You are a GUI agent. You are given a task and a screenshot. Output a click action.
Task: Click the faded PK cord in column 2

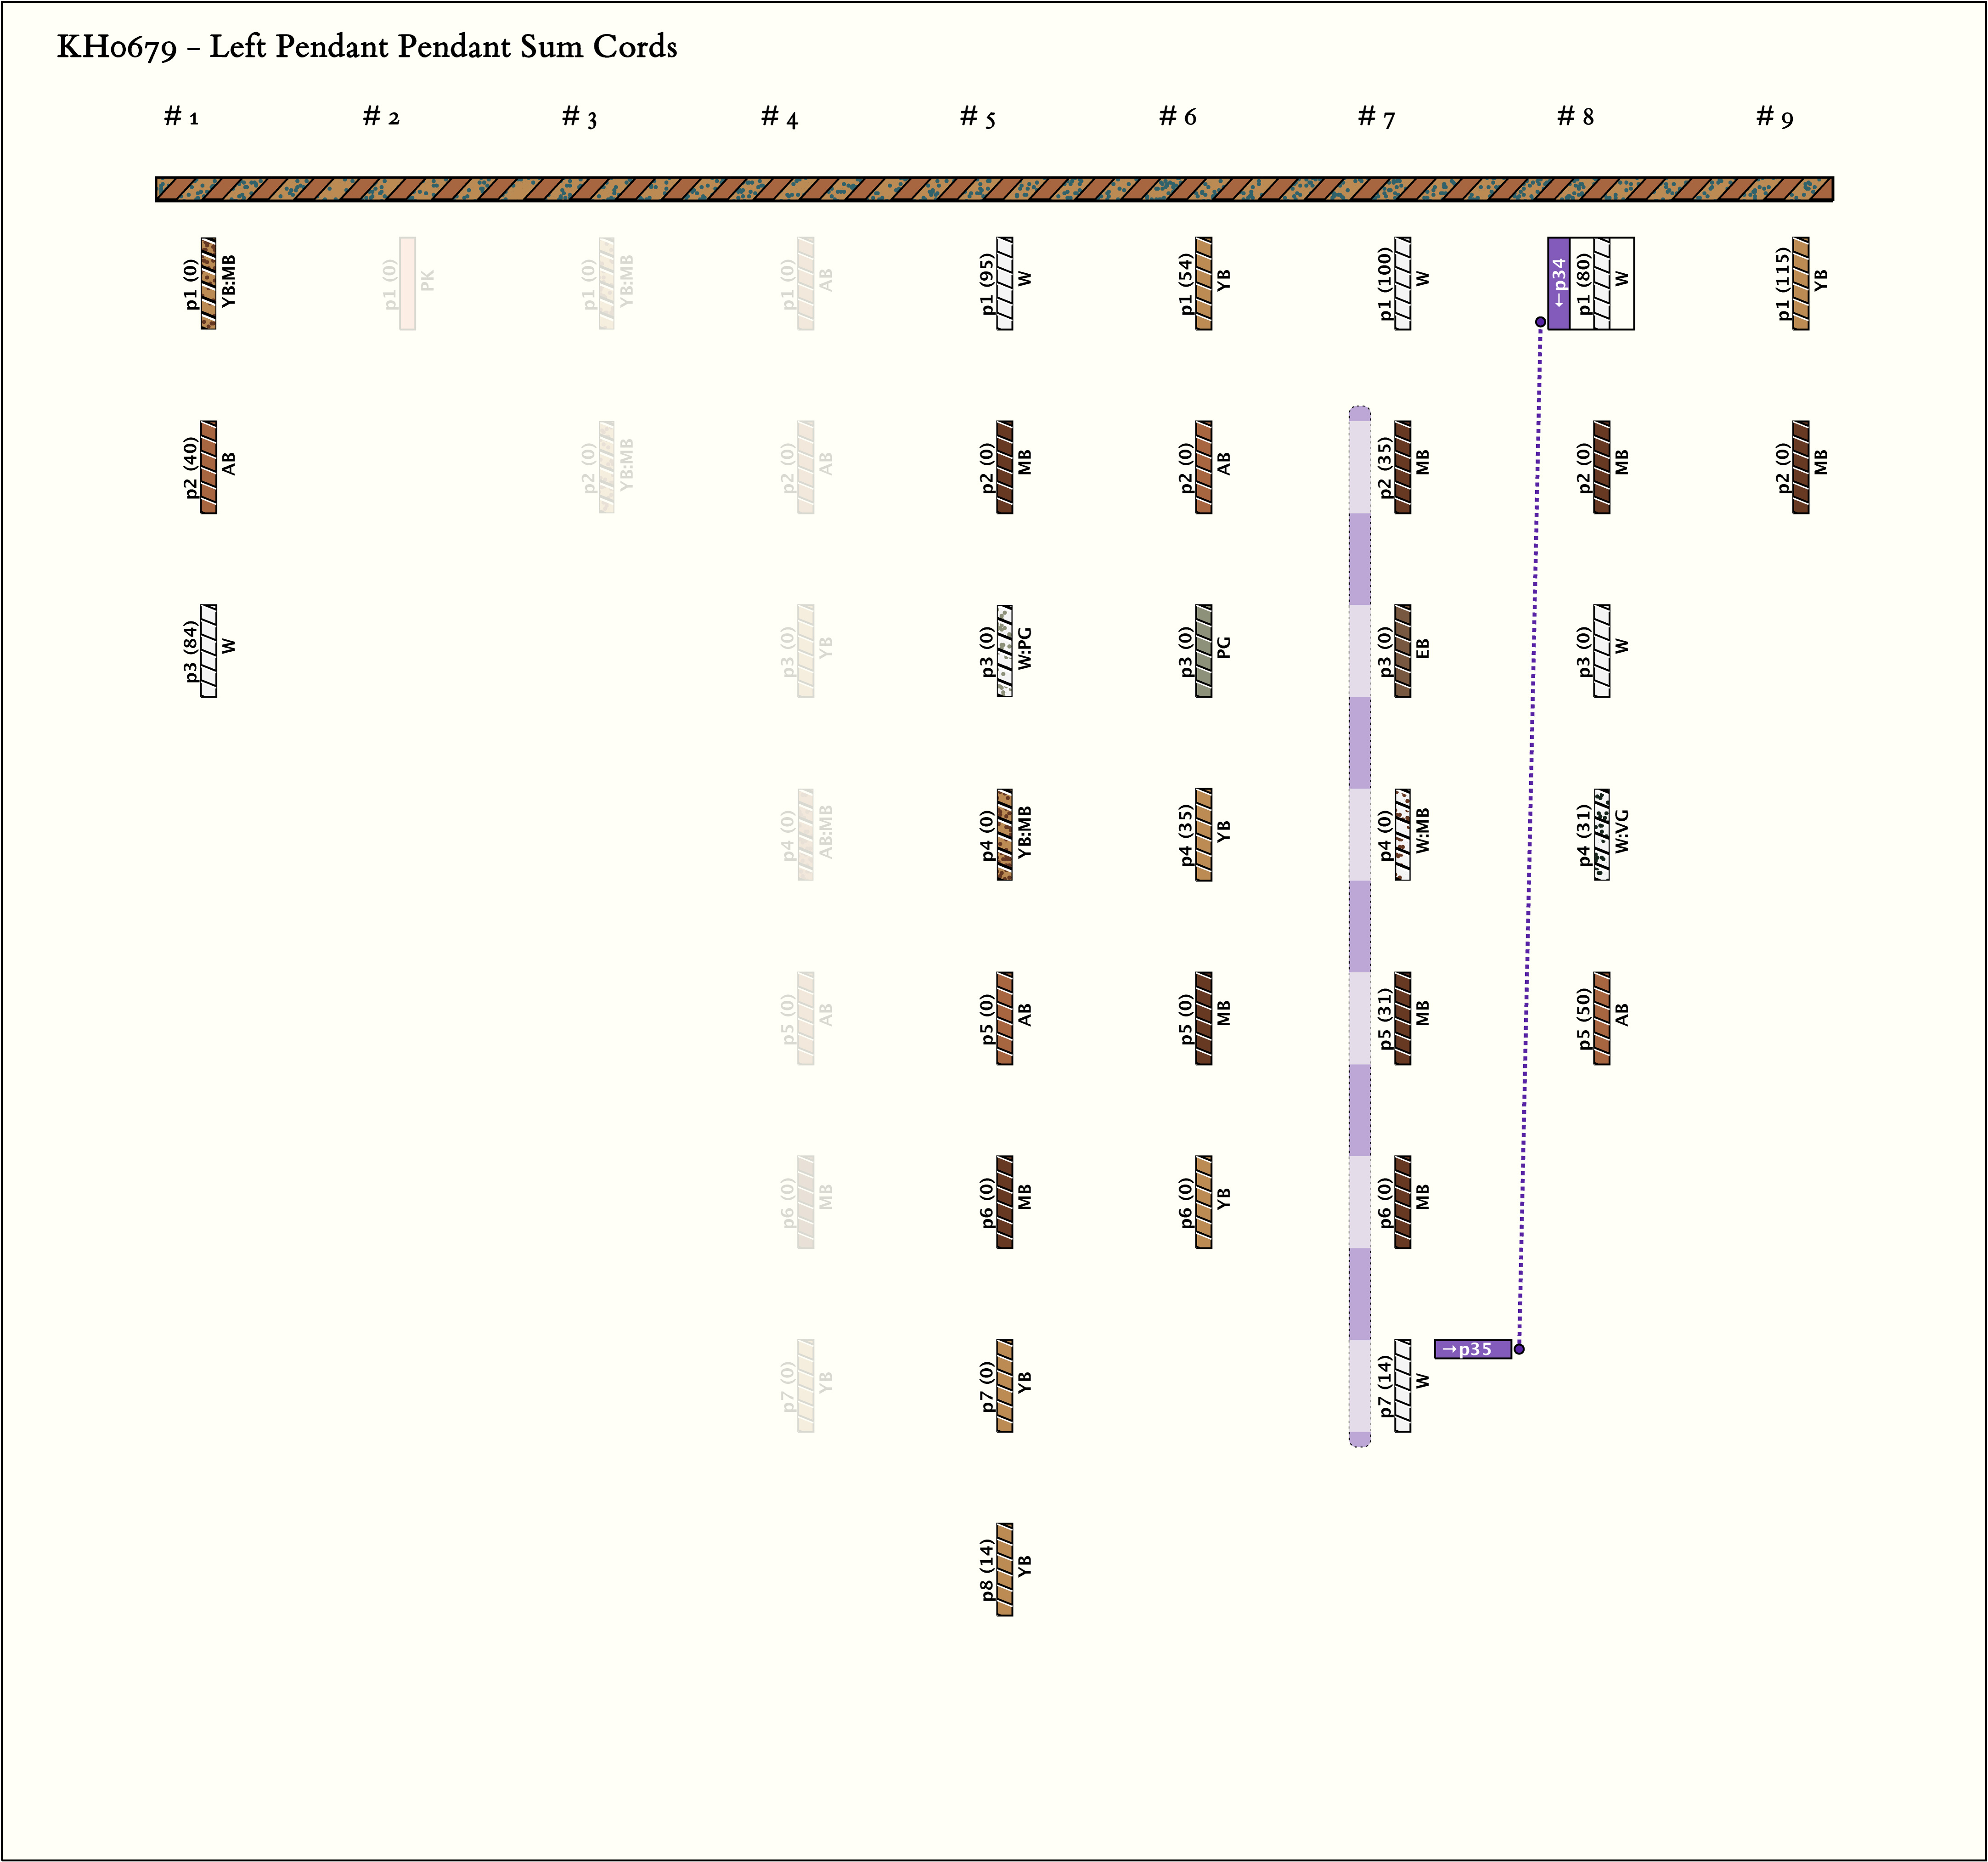point(407,283)
